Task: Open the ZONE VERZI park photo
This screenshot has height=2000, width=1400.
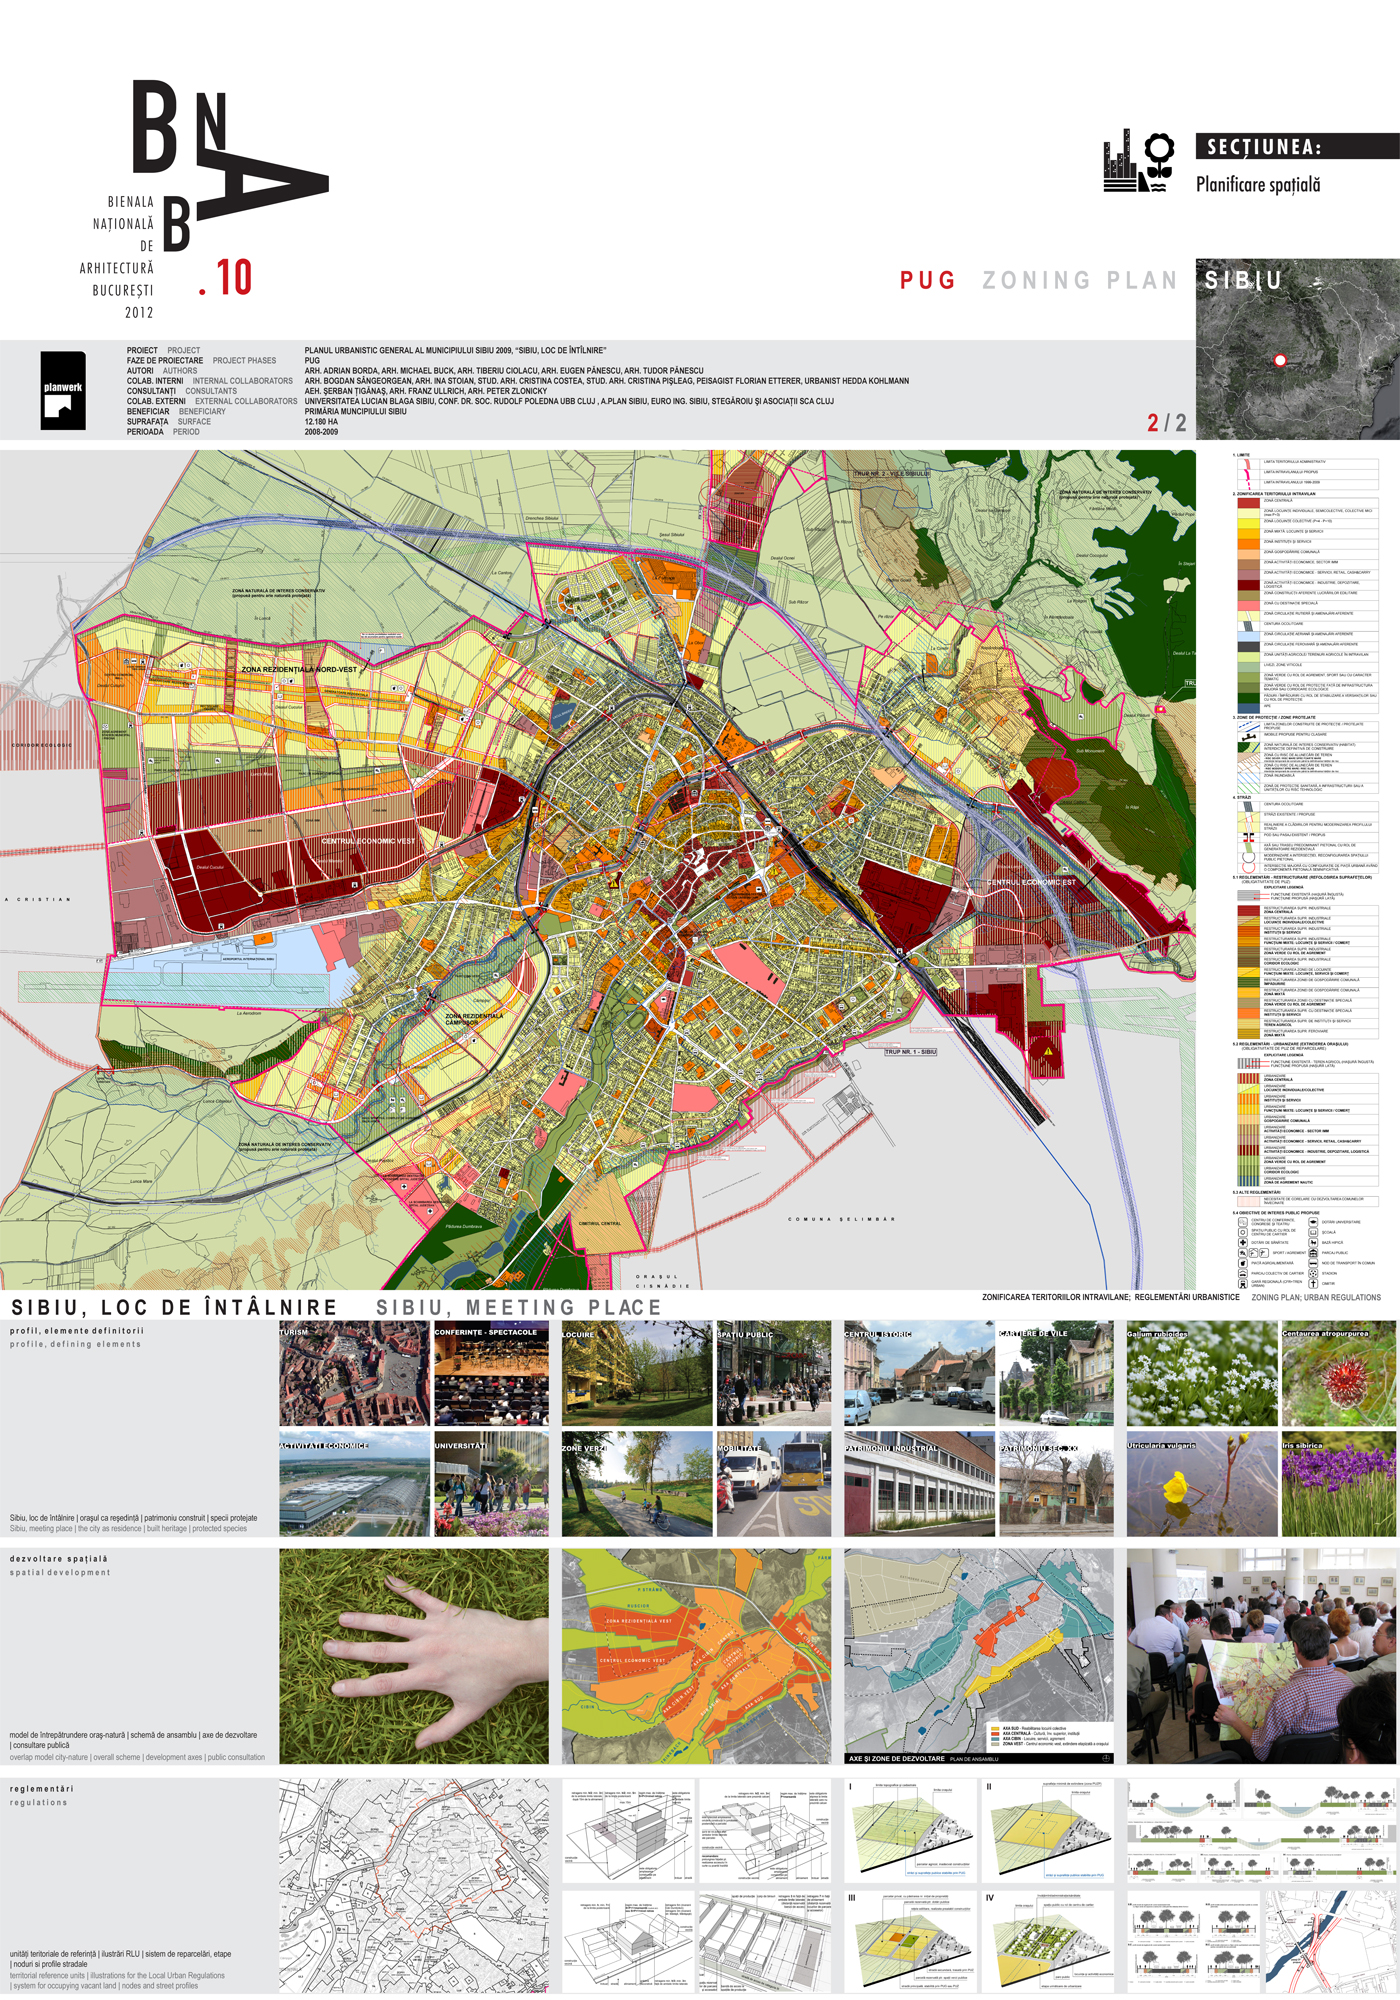Action: click(636, 1484)
